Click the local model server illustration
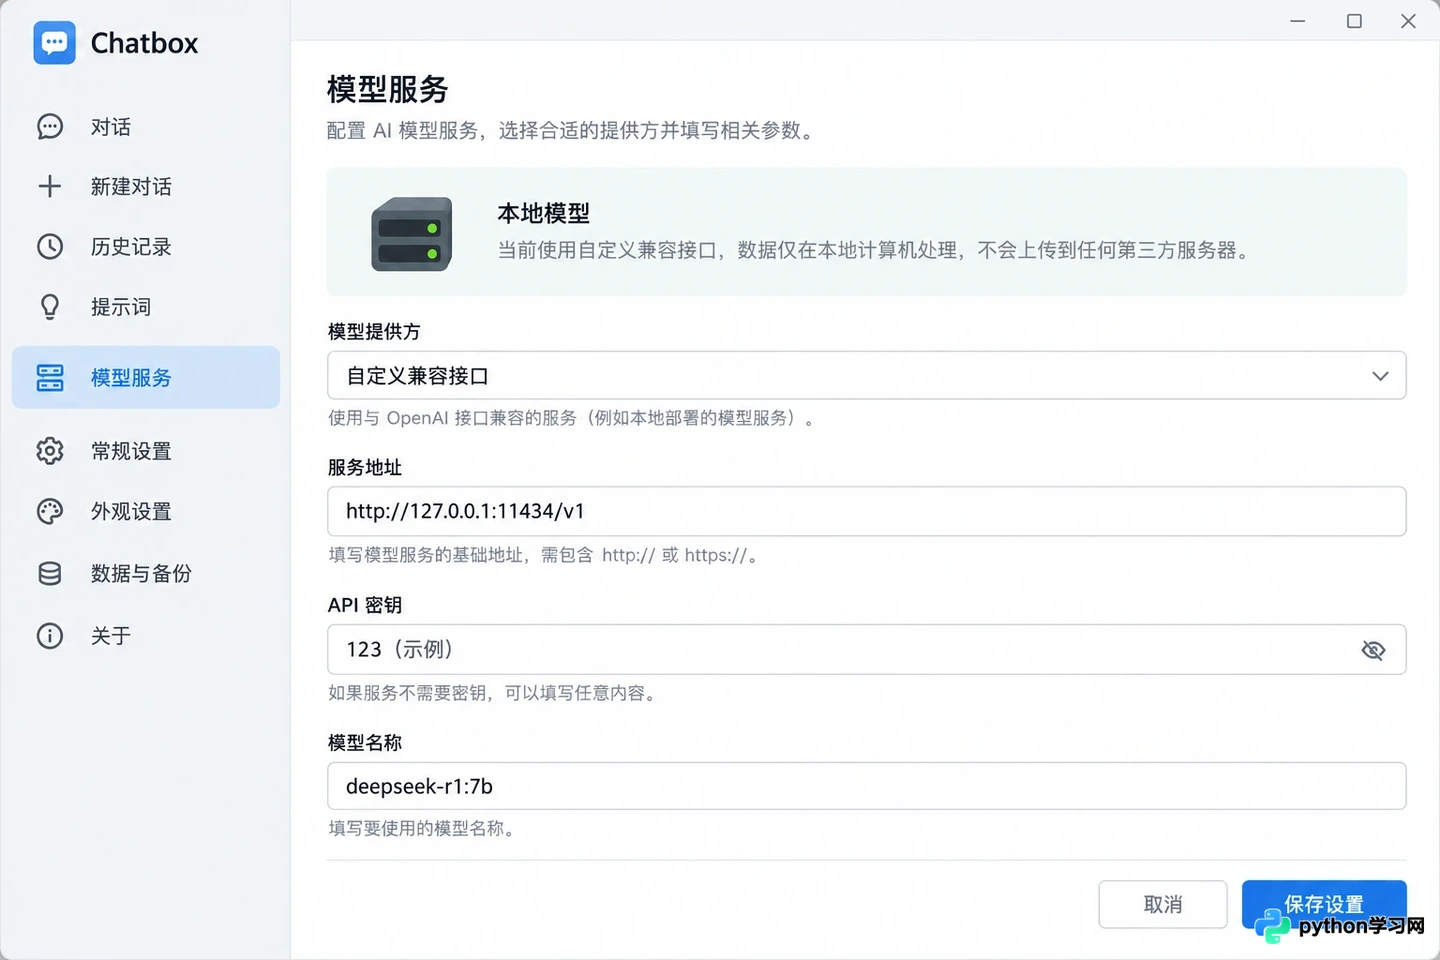 coord(411,234)
